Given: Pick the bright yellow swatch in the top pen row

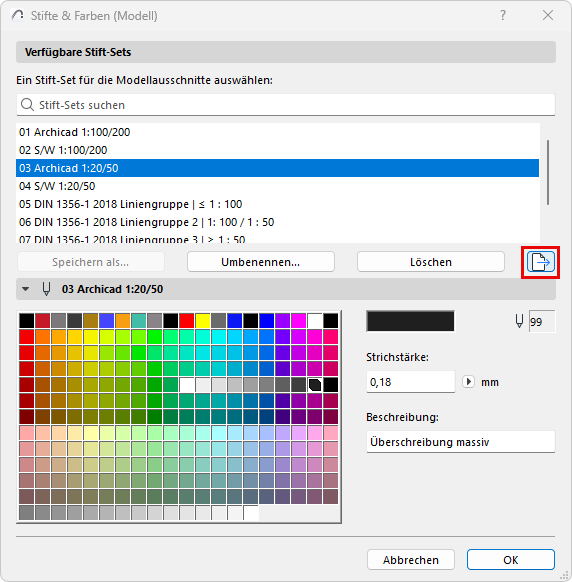Looking at the screenshot, I should (x=203, y=321).
